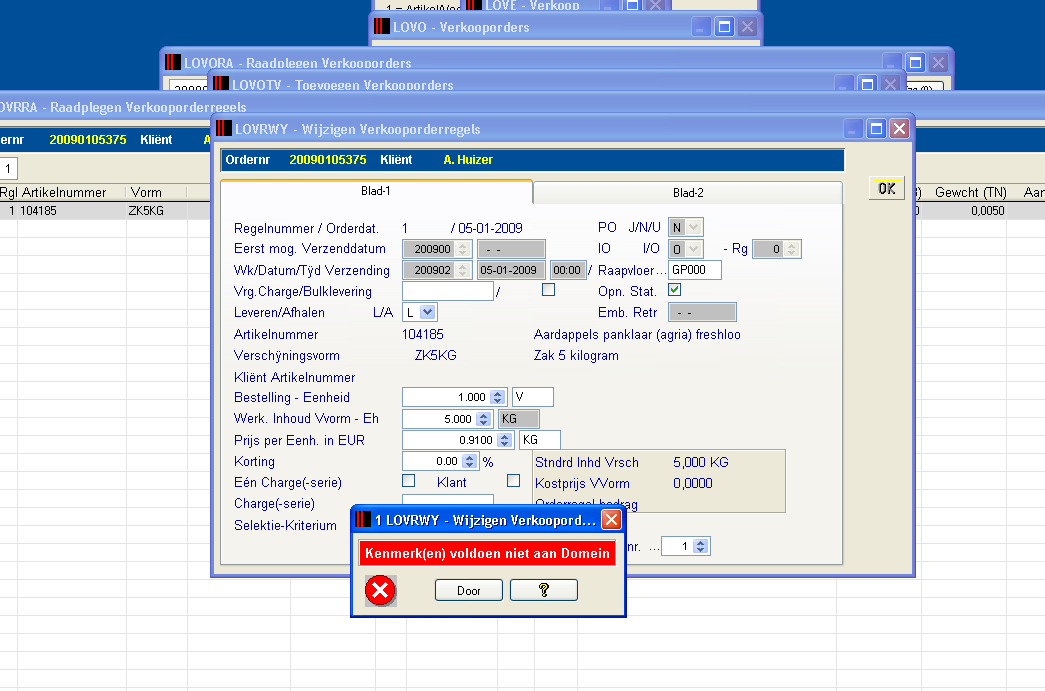The image size is (1045, 691).
Task: Toggle the Opn. Stat. checkbox
Action: pos(674,290)
